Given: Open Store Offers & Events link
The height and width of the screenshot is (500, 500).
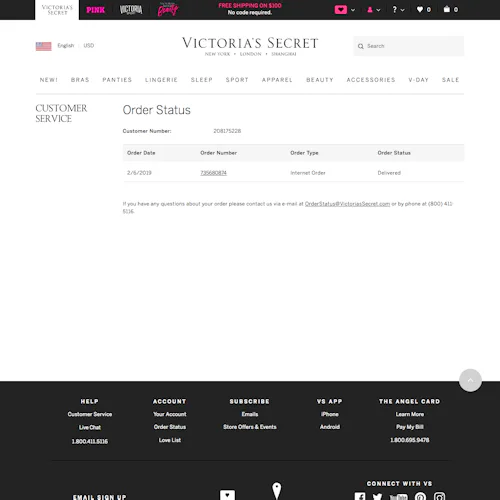Looking at the screenshot, I should click(250, 427).
